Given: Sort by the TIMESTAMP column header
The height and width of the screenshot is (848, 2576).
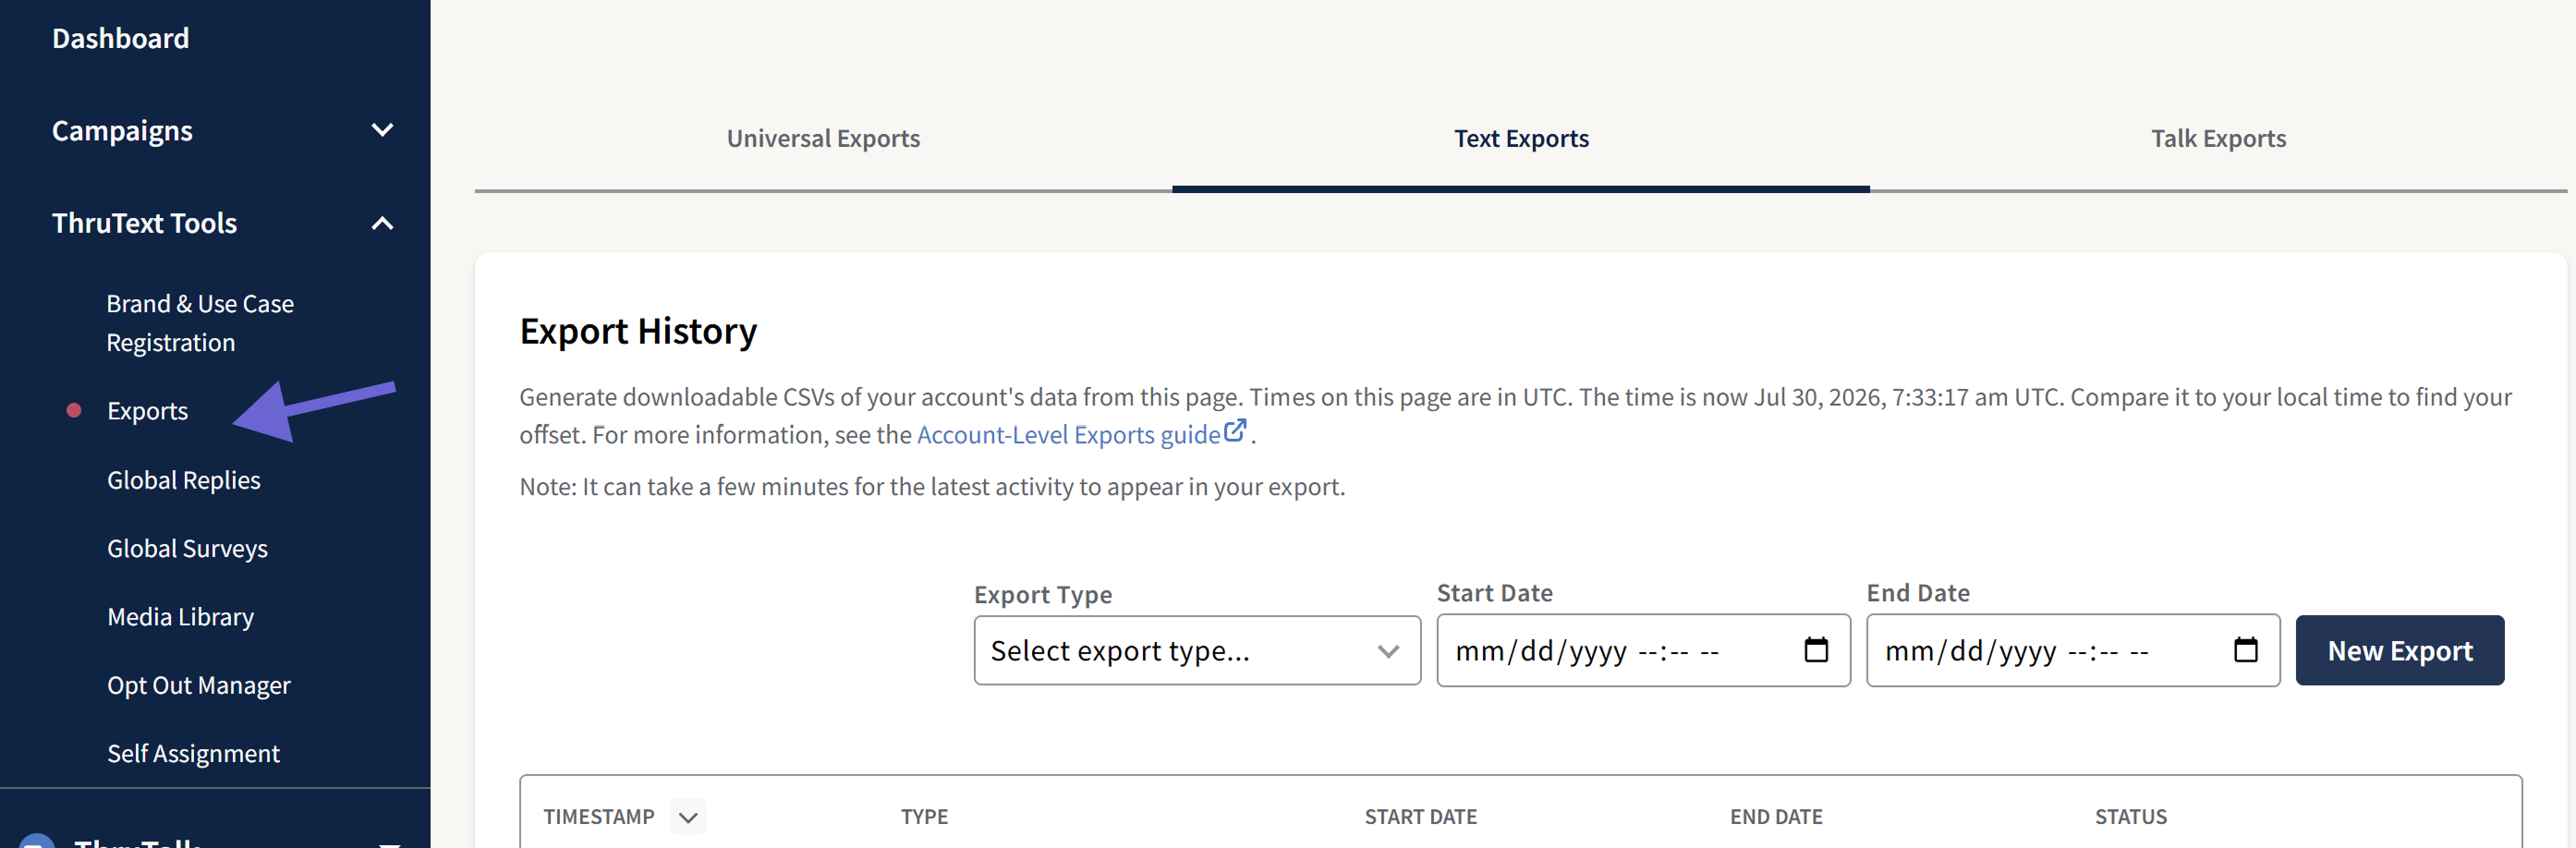Looking at the screenshot, I should (598, 817).
